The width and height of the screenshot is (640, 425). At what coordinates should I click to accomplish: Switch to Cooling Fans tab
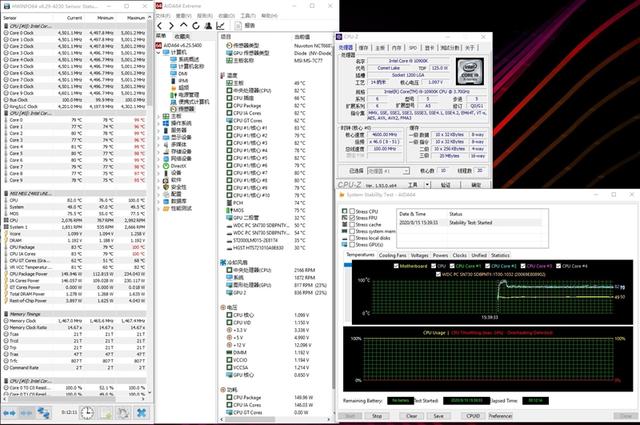[392, 255]
